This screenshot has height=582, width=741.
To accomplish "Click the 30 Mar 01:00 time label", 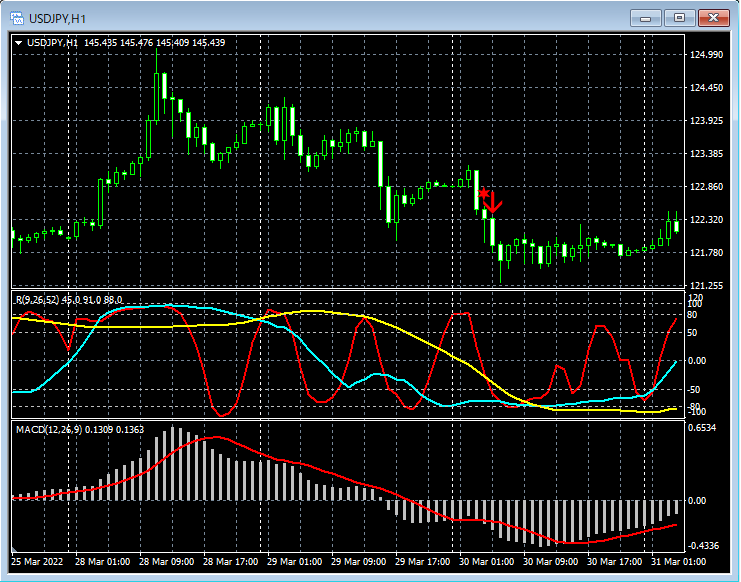I will click(487, 562).
